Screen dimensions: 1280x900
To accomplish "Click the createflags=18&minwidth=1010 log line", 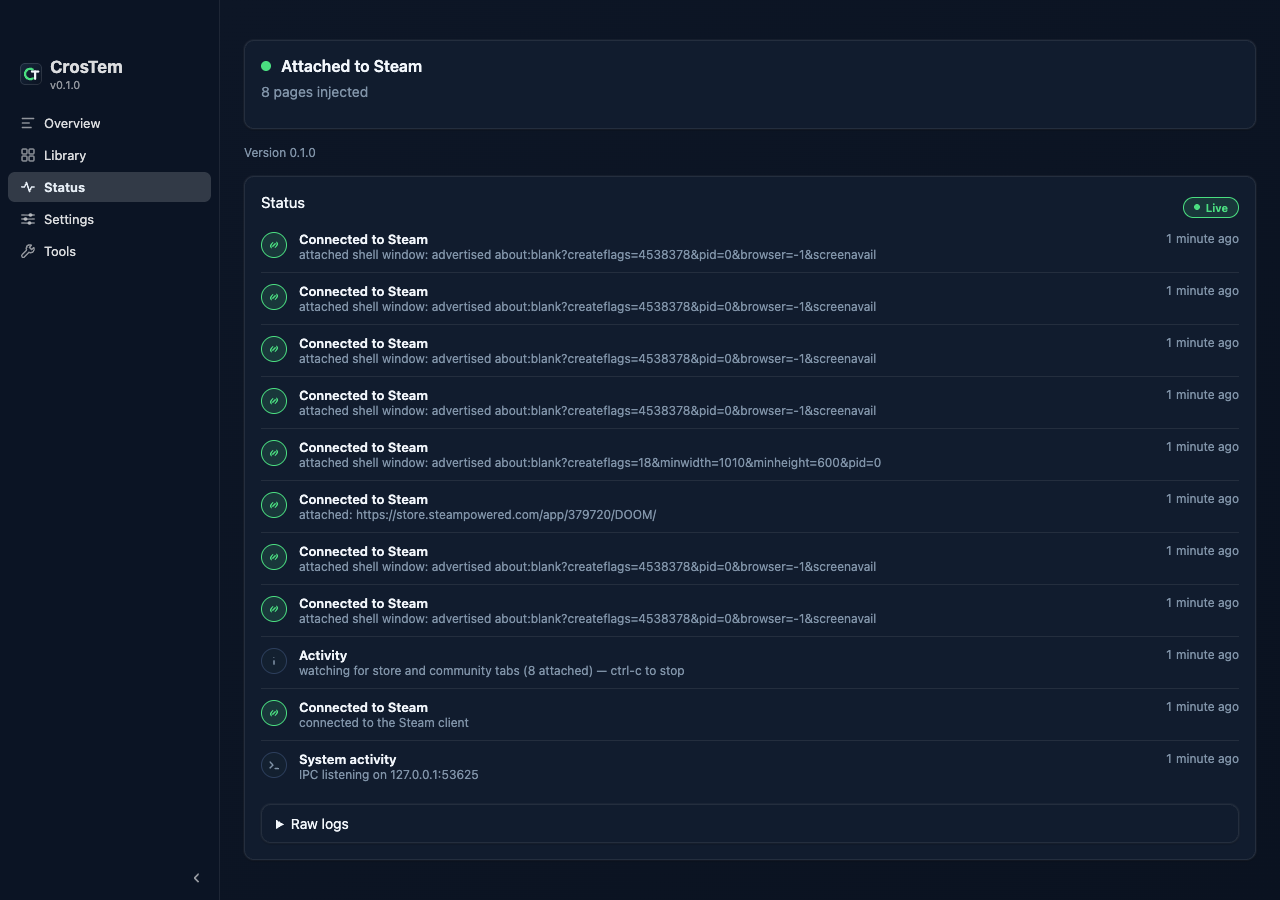I will coord(590,463).
